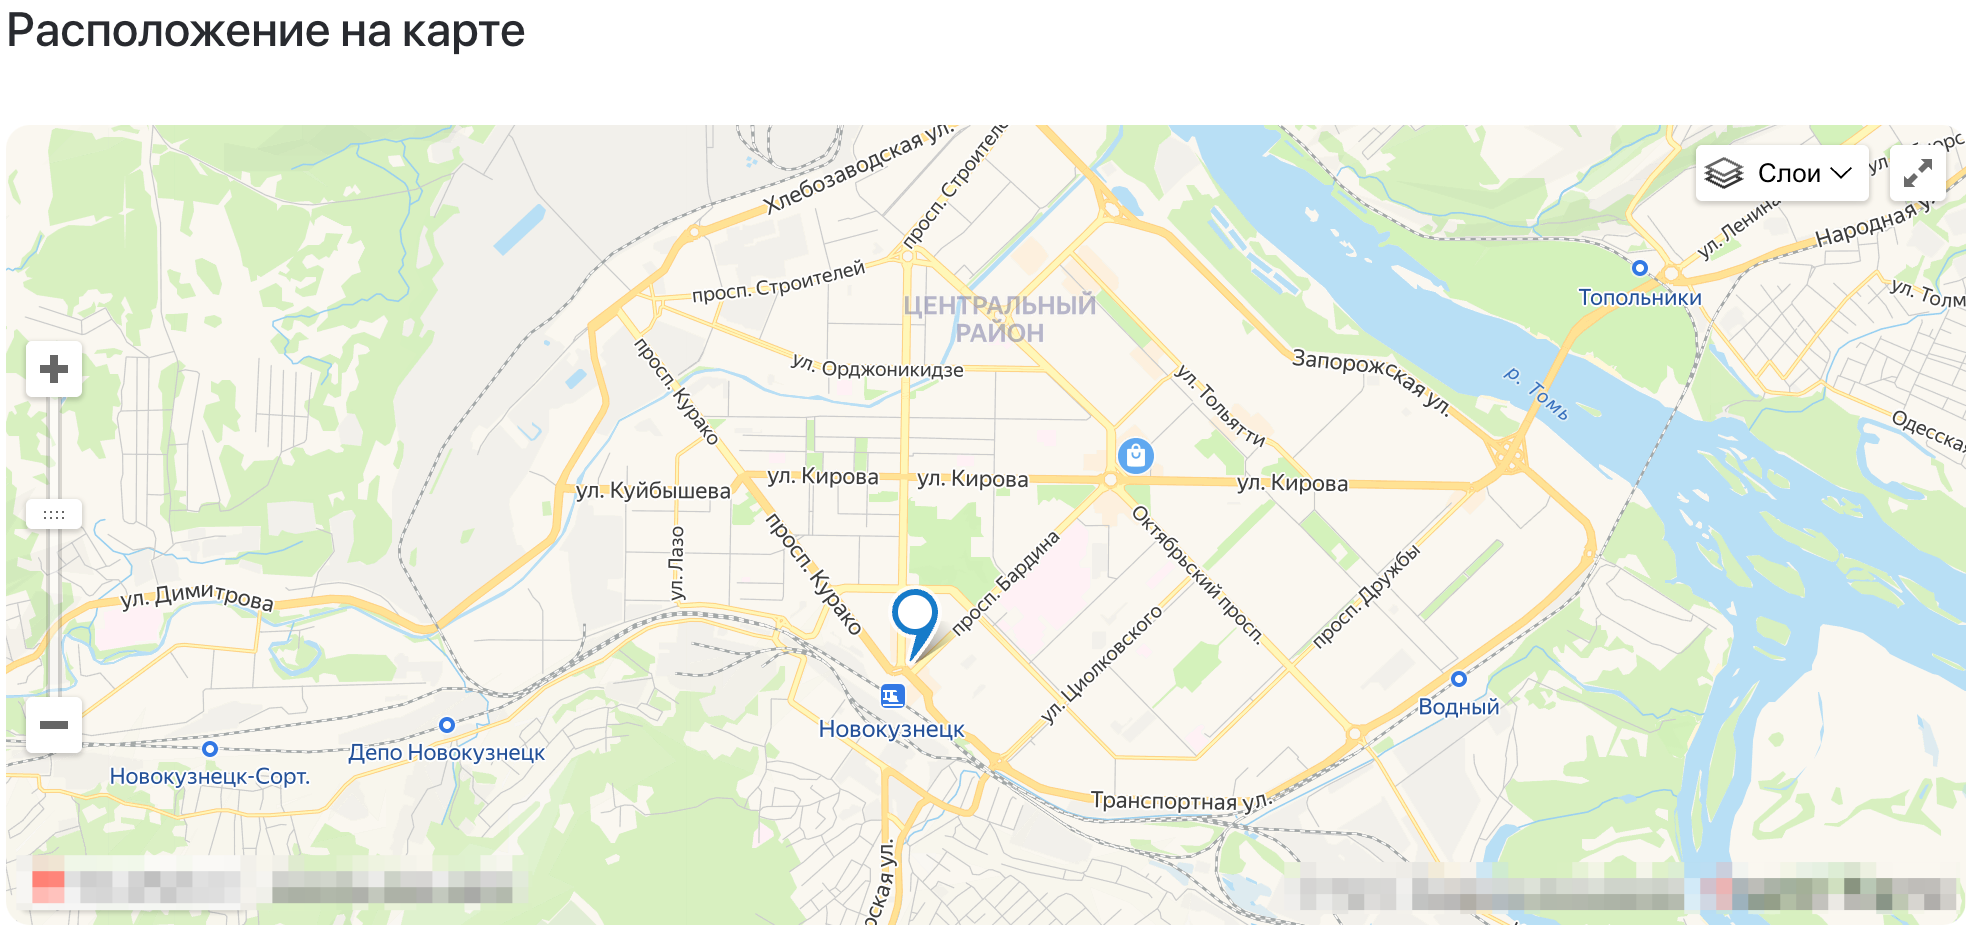Open fullscreen map view
1974x938 pixels.
coord(1917,173)
